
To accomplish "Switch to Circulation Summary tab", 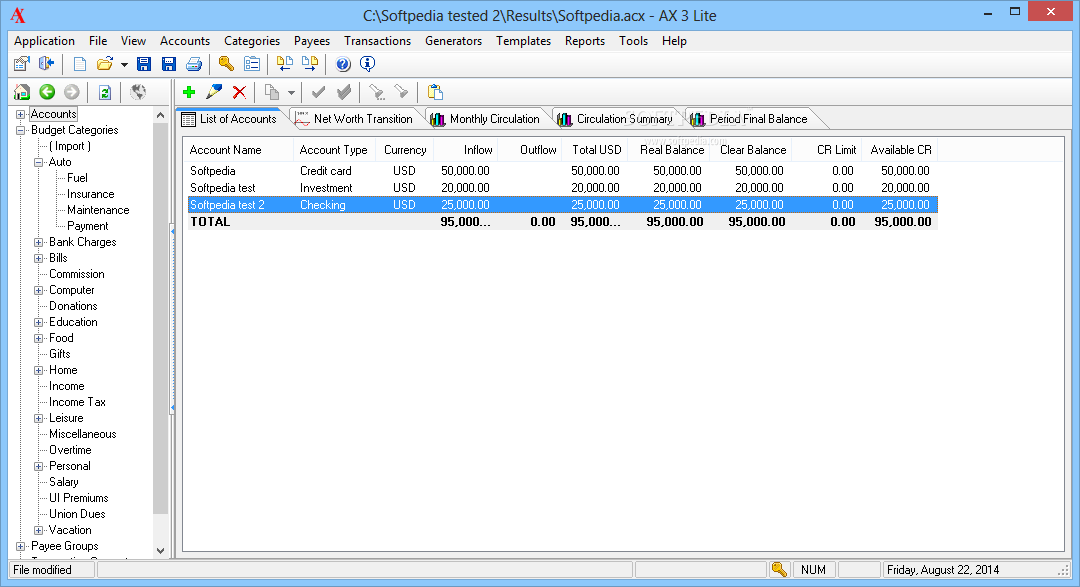I will [x=616, y=119].
